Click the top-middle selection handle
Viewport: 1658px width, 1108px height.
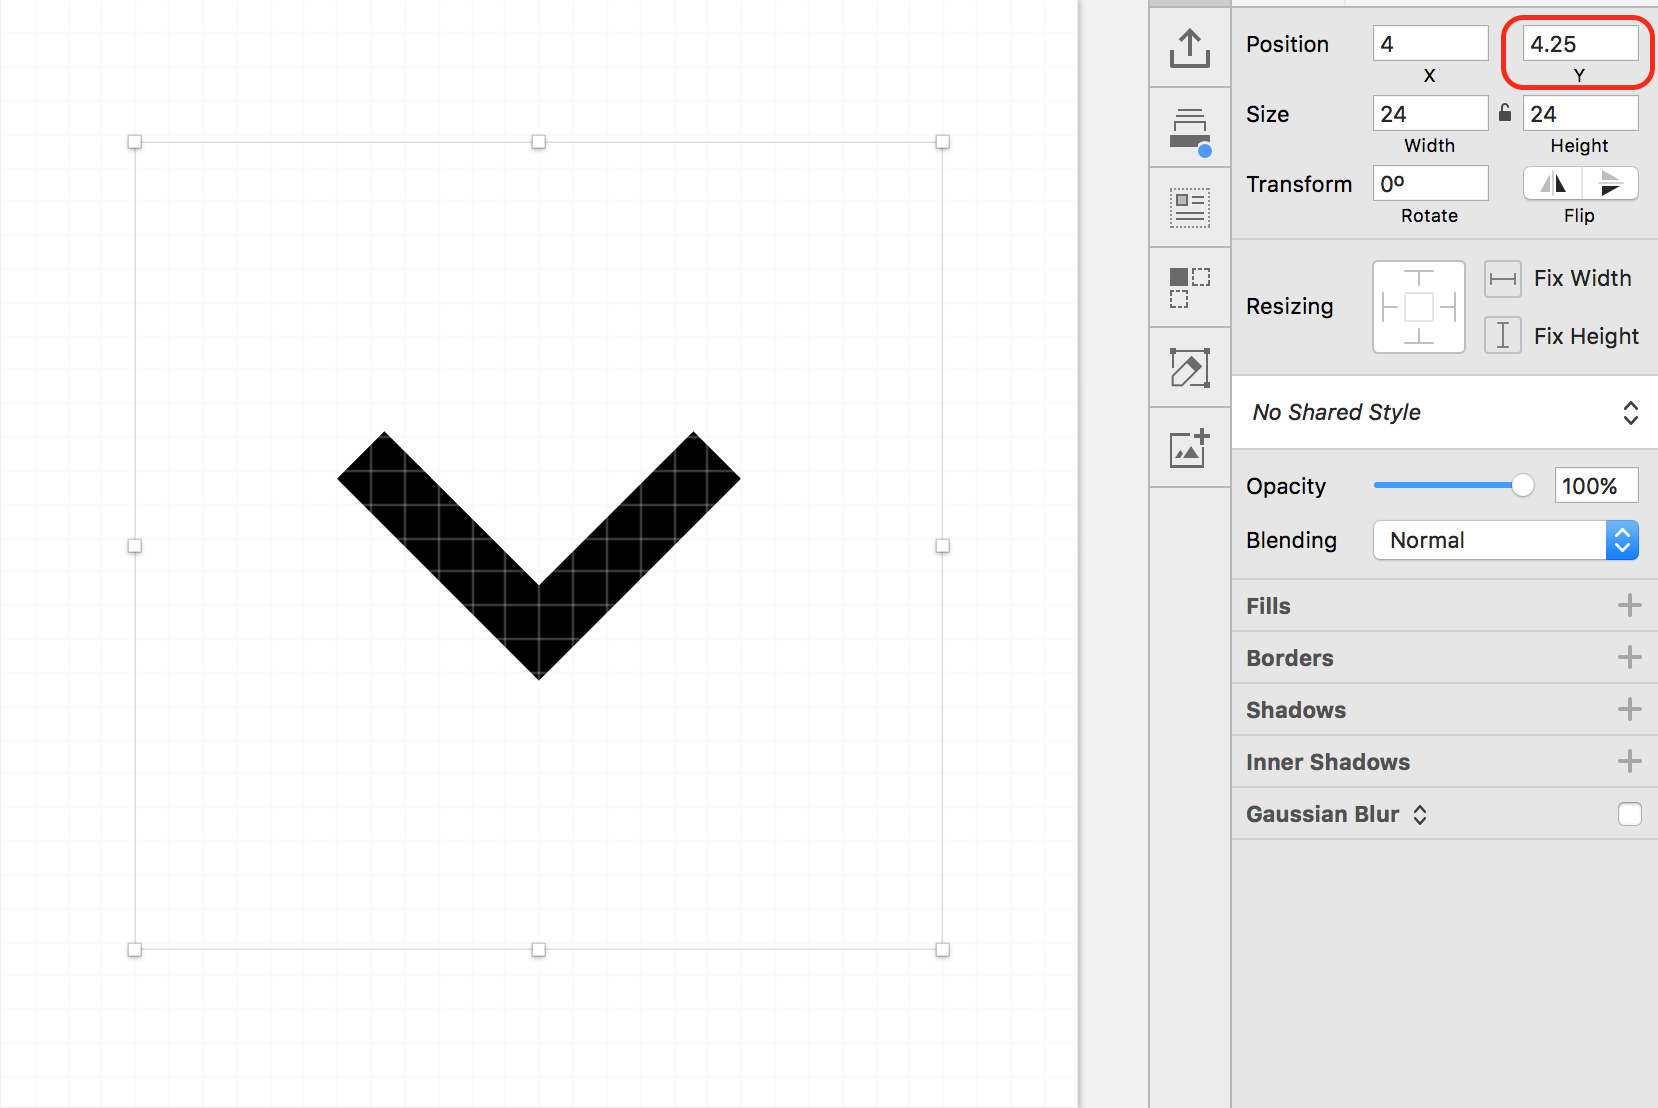[539, 142]
